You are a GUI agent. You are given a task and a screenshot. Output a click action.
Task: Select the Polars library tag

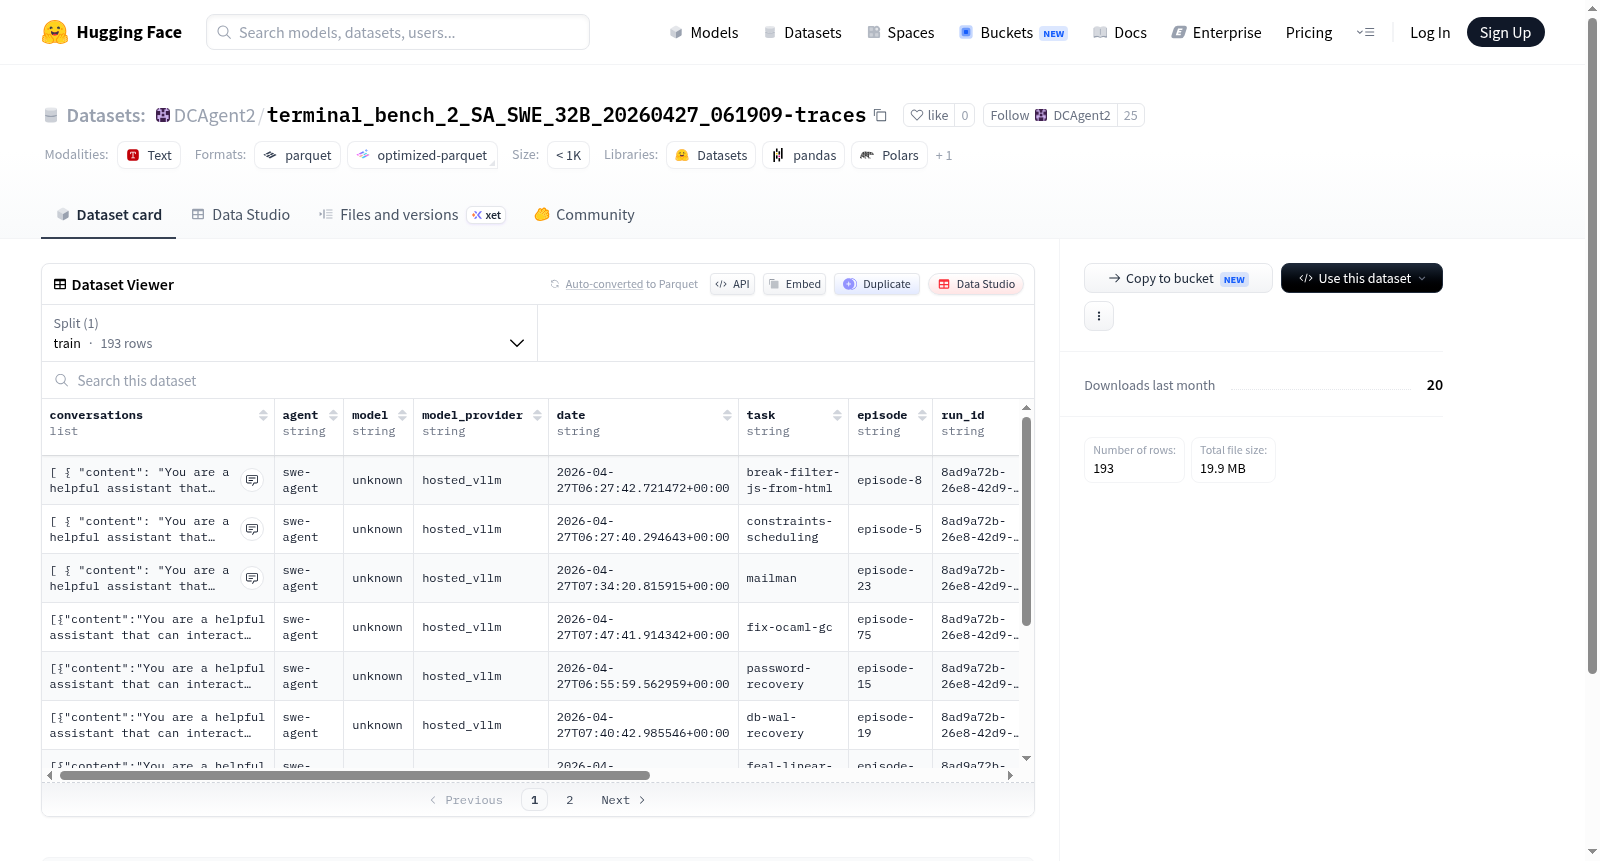pos(889,155)
